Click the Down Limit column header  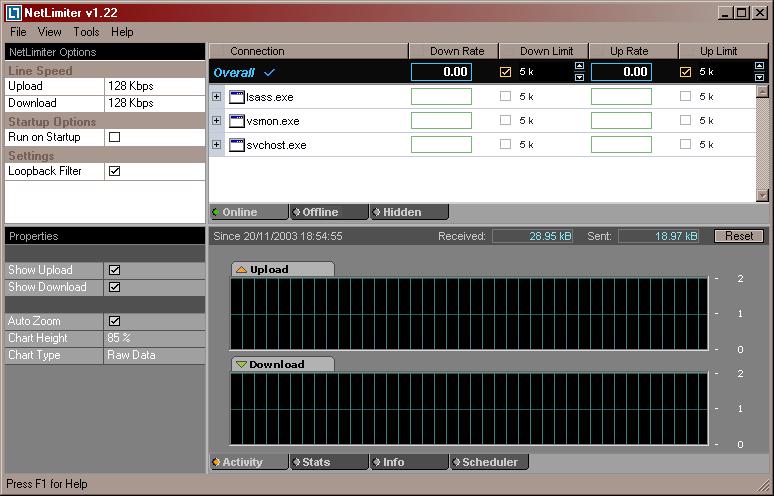[544, 51]
